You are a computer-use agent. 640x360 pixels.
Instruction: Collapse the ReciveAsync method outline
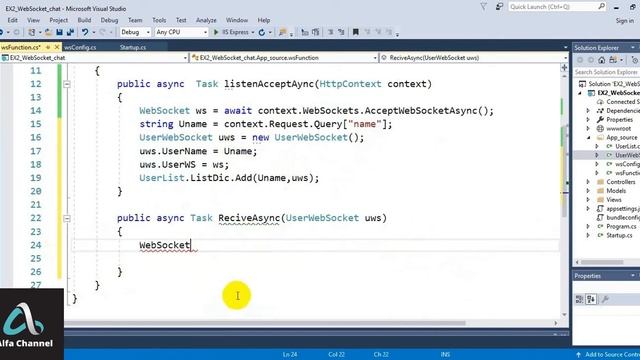pos(67,218)
